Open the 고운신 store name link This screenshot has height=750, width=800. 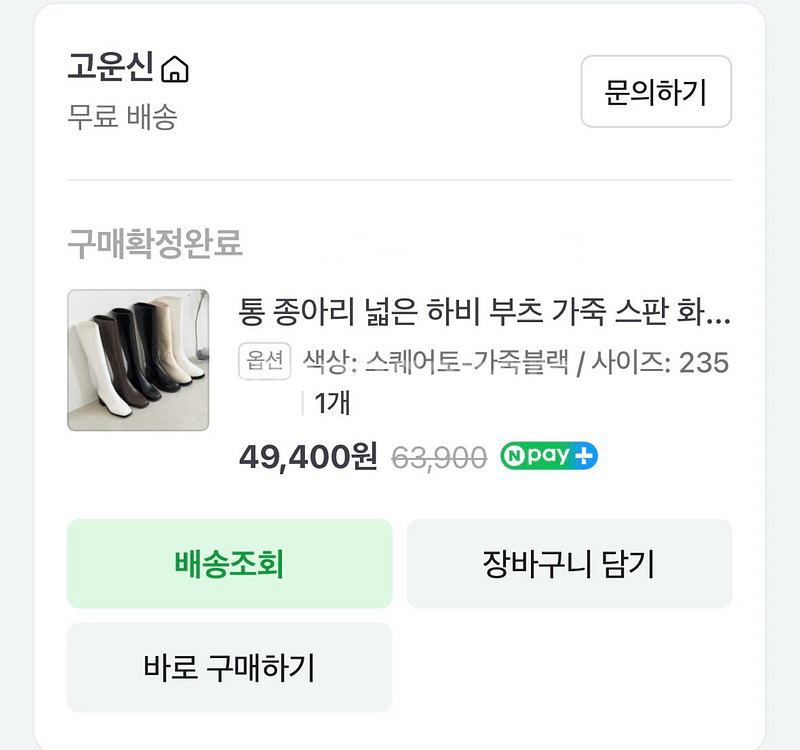[110, 68]
